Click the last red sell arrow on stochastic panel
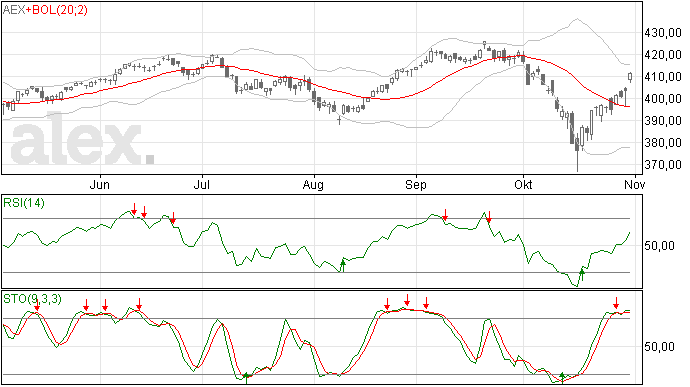690x387 pixels. tap(616, 302)
